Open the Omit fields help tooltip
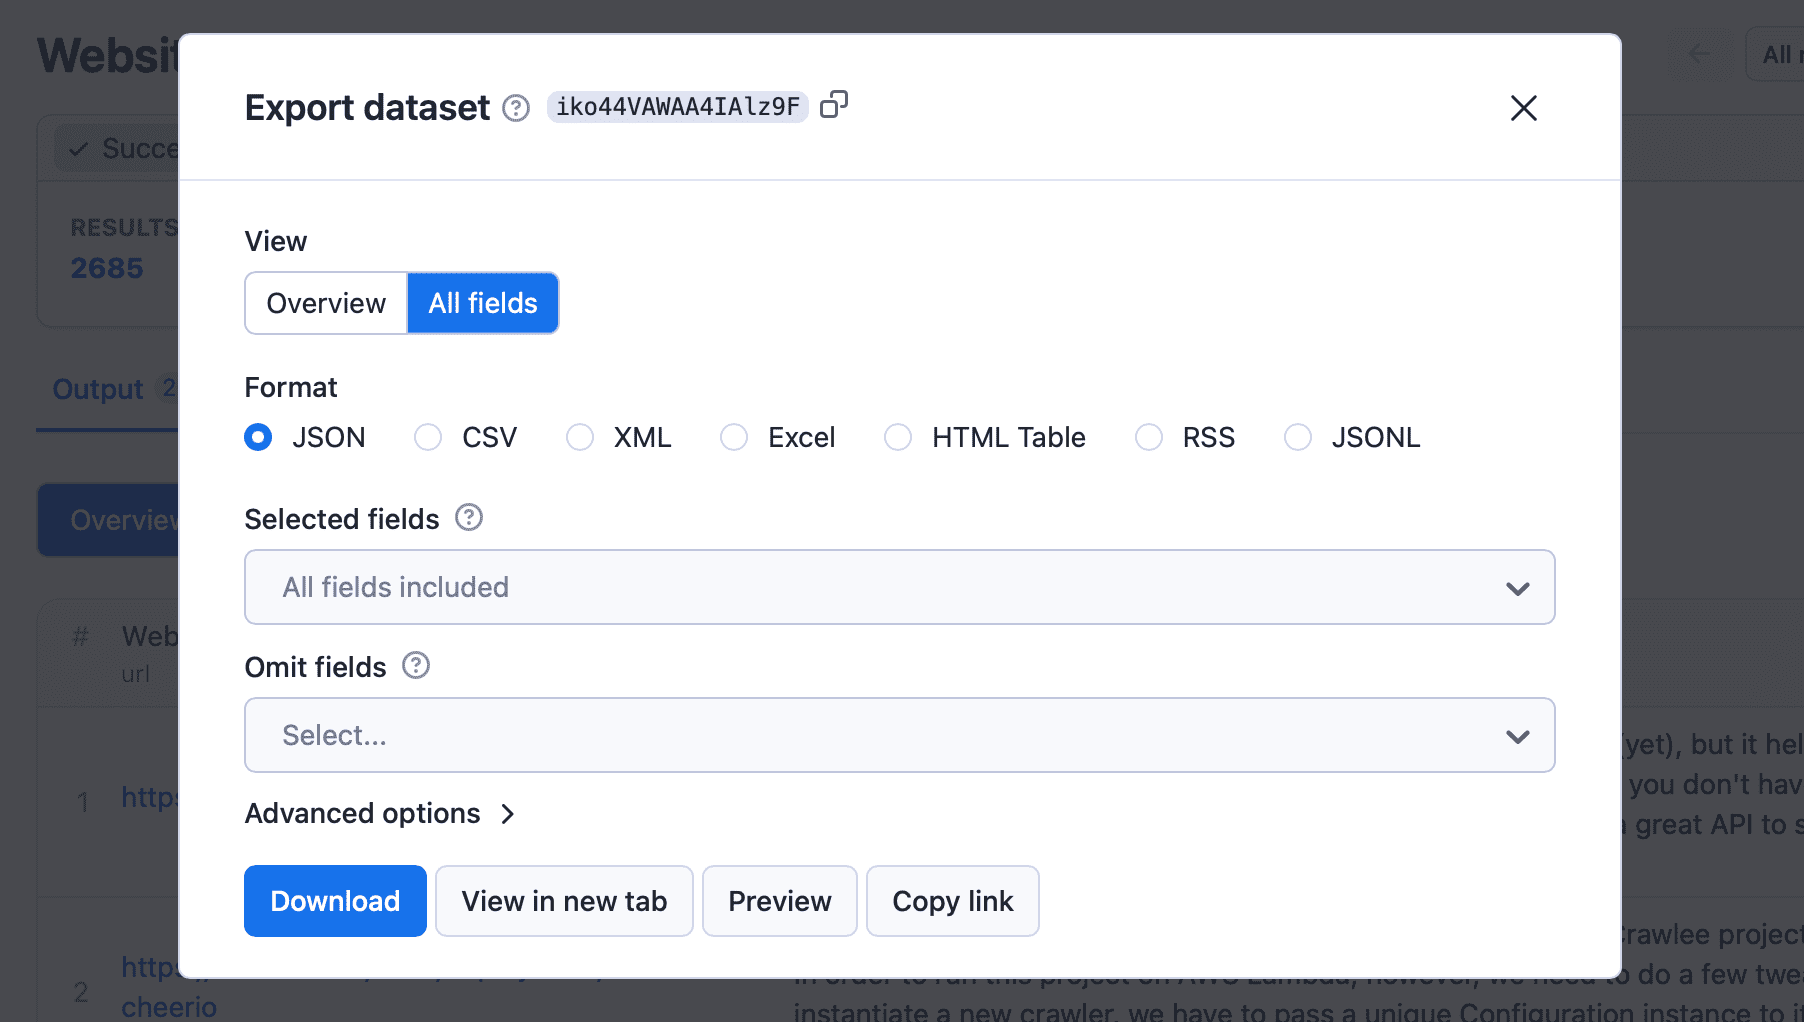 click(415, 665)
